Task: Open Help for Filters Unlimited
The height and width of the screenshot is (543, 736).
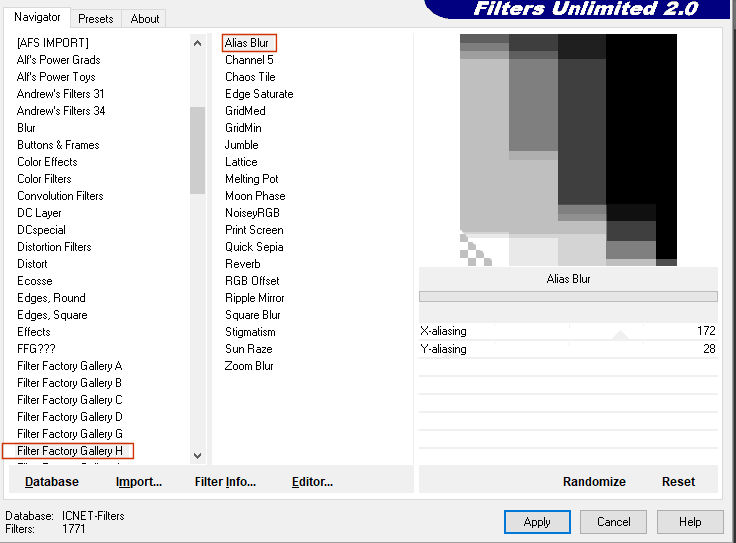Action: (x=690, y=522)
